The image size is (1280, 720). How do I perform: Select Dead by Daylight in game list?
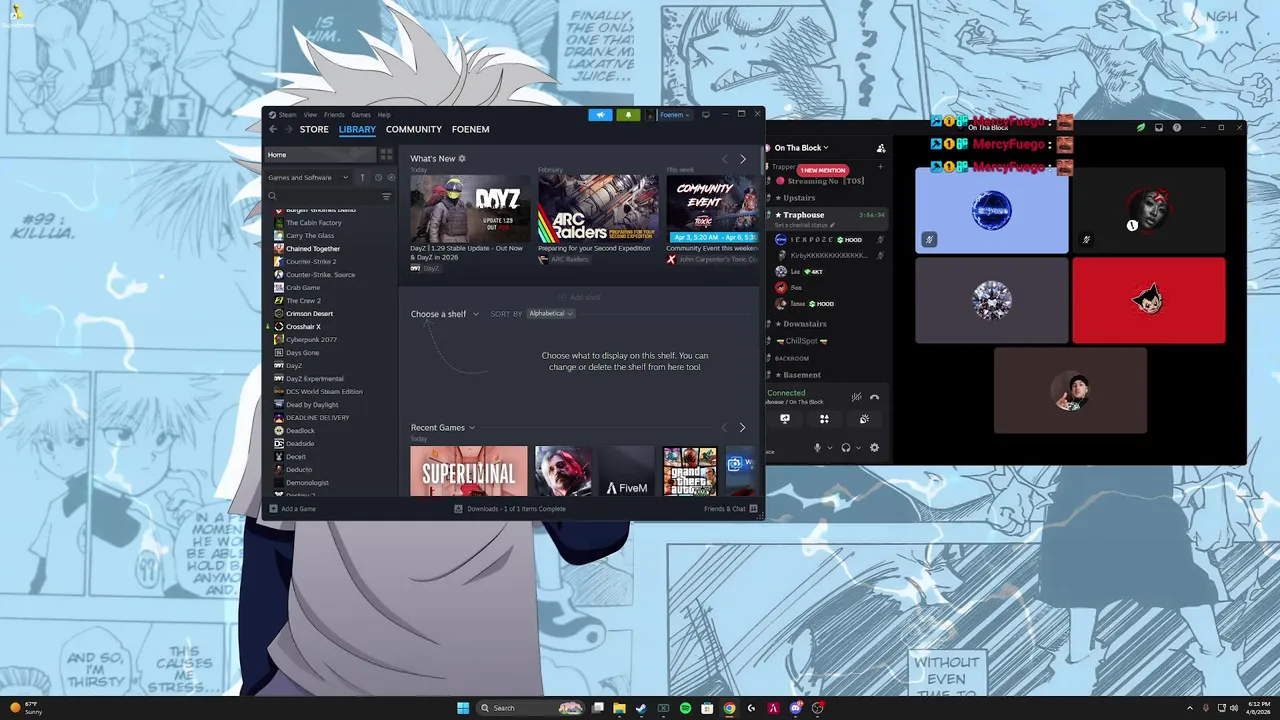point(312,405)
